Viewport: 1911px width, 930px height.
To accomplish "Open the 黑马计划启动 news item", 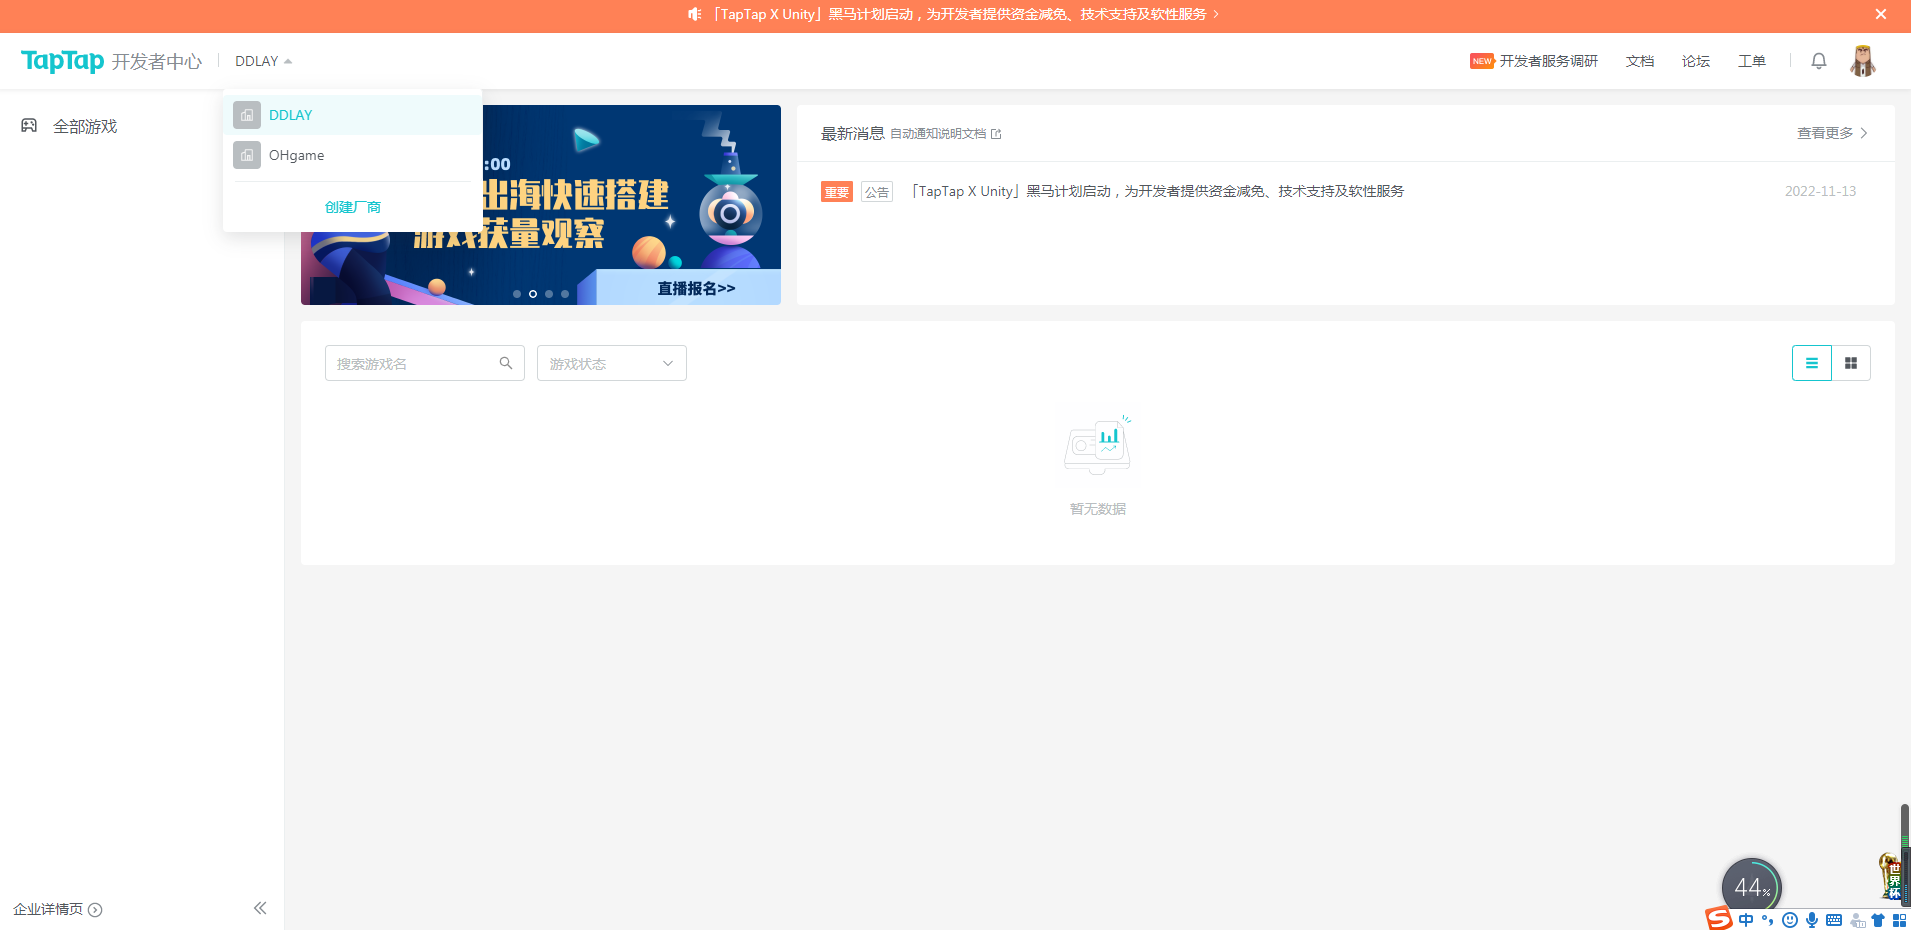I will point(1157,191).
